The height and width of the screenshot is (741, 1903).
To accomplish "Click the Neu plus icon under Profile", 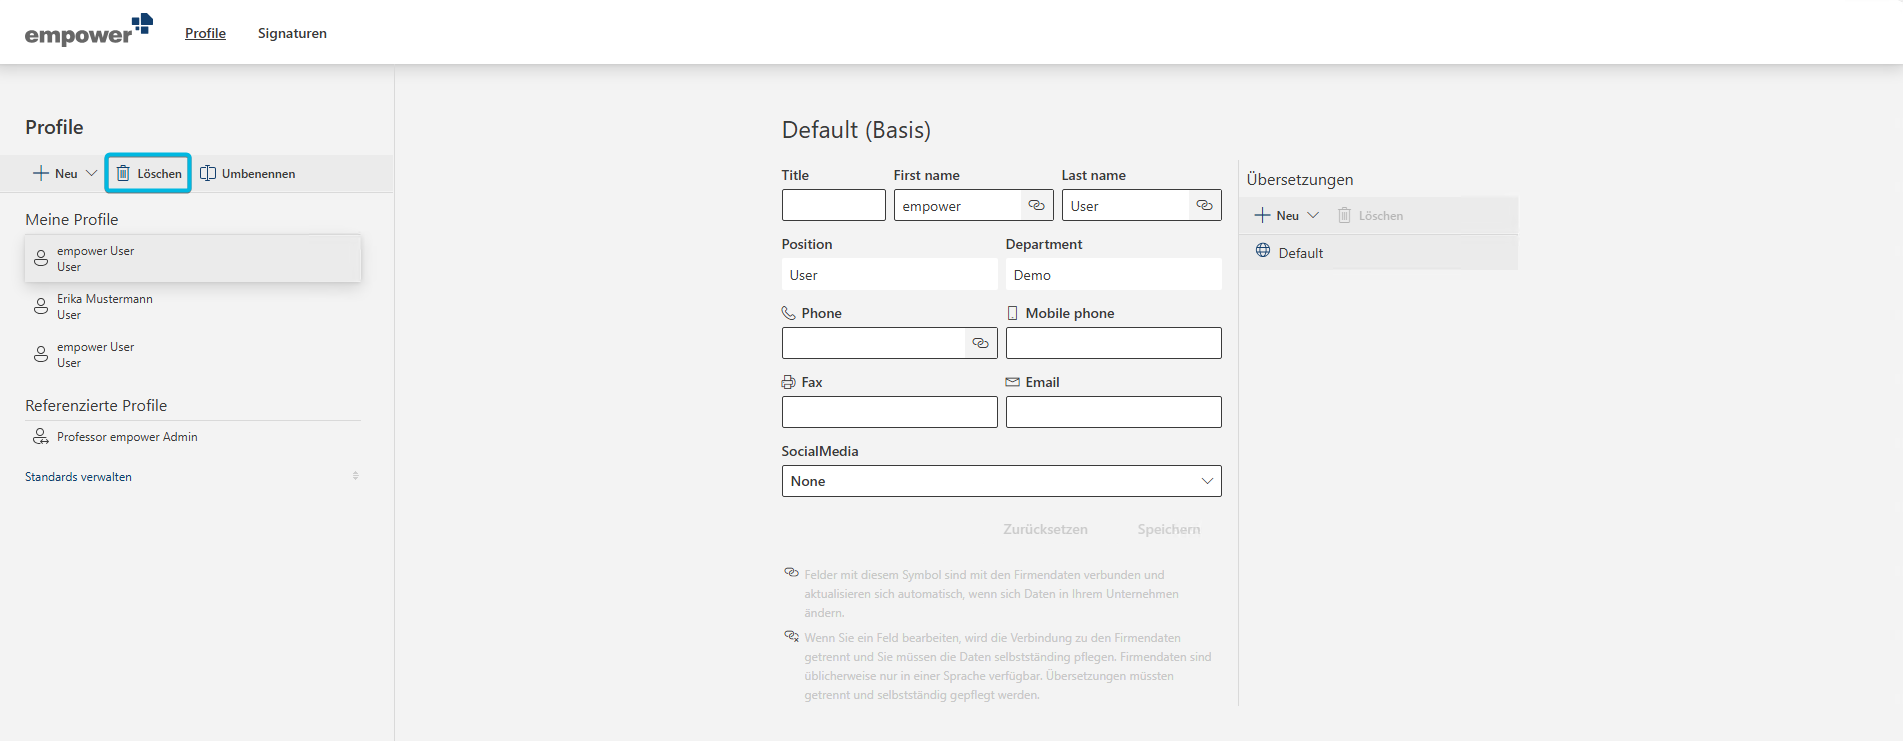I will (41, 173).
